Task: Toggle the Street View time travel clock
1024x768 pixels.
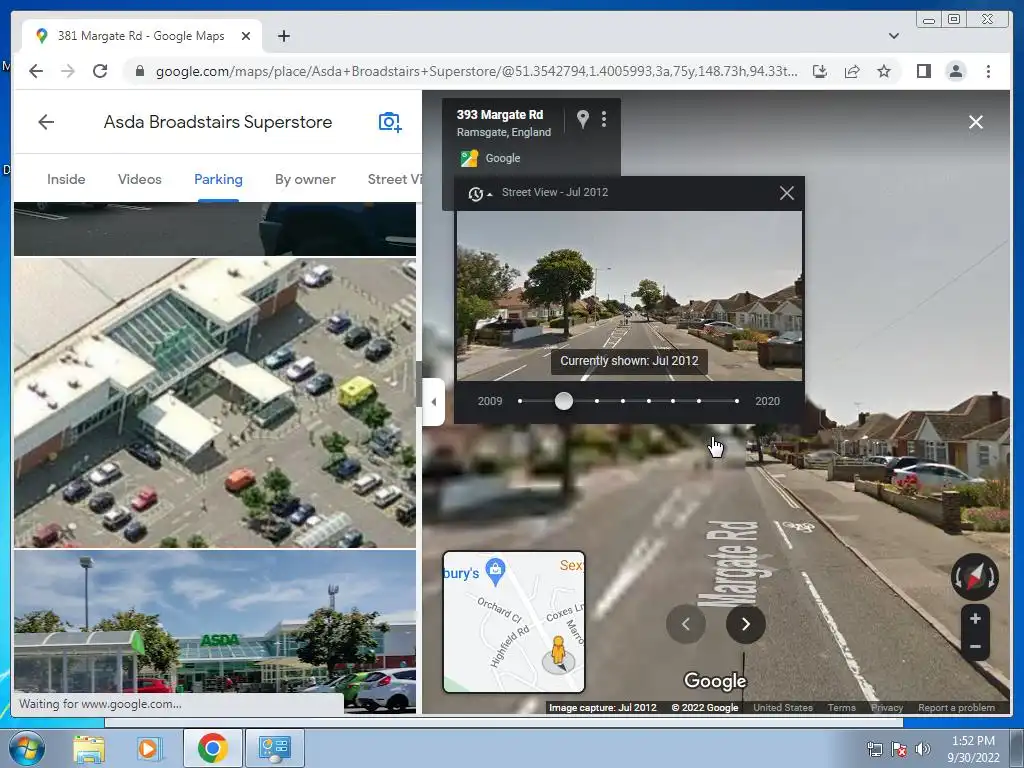Action: pos(479,193)
